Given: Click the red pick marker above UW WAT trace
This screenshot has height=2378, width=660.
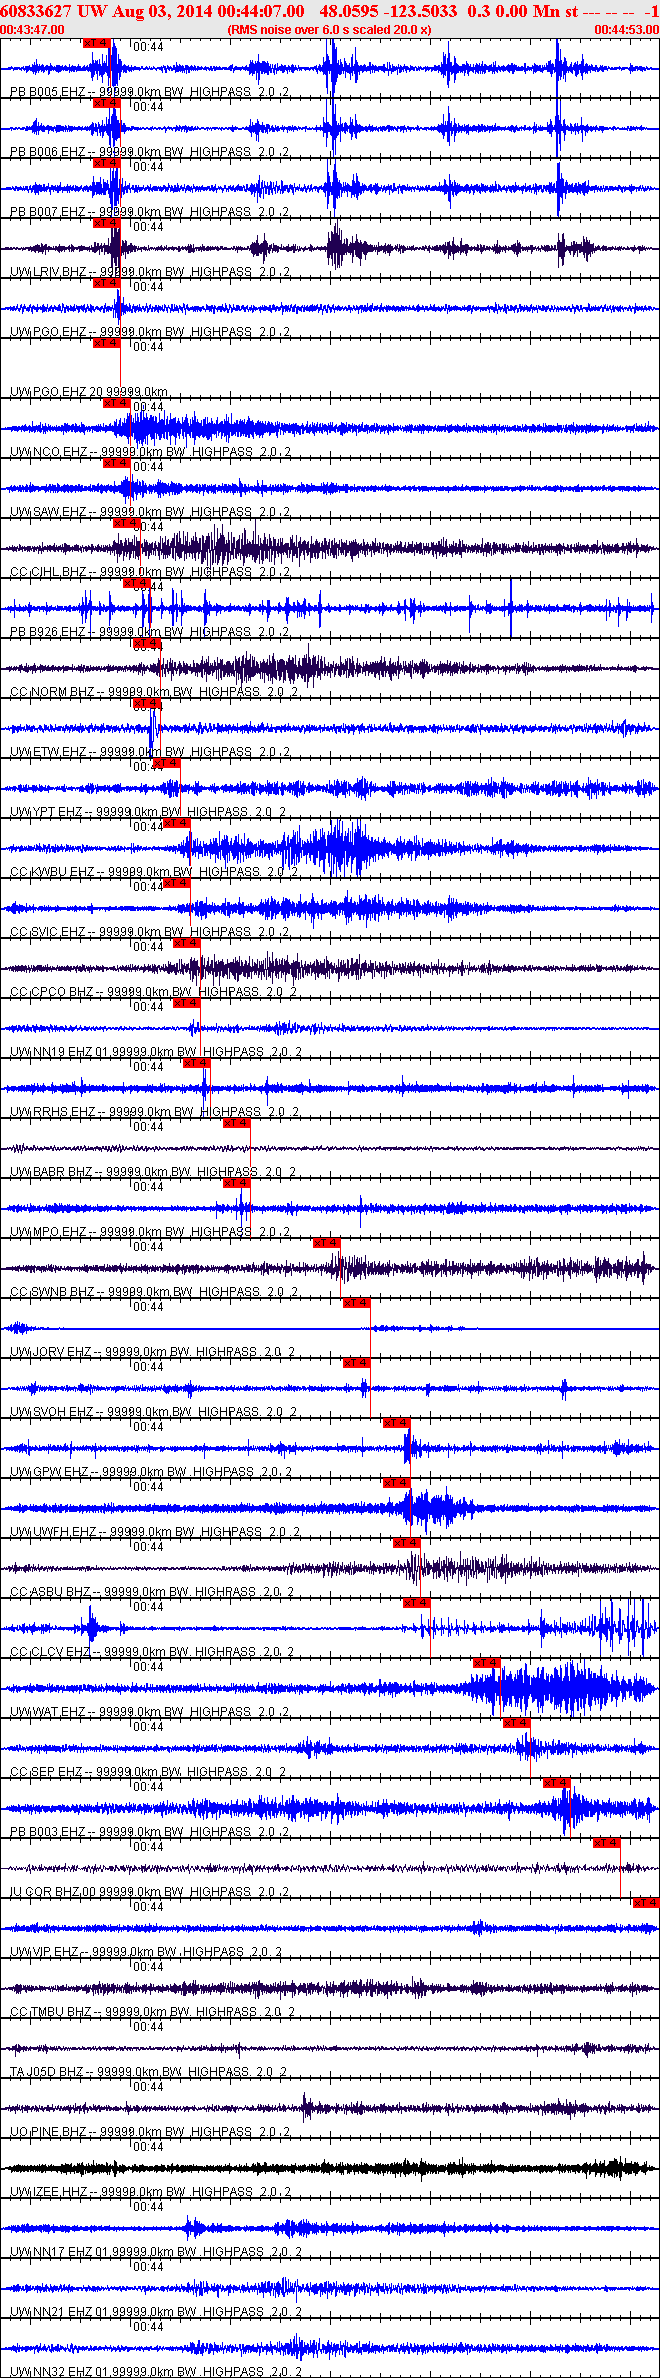Looking at the screenshot, I should [487, 1663].
